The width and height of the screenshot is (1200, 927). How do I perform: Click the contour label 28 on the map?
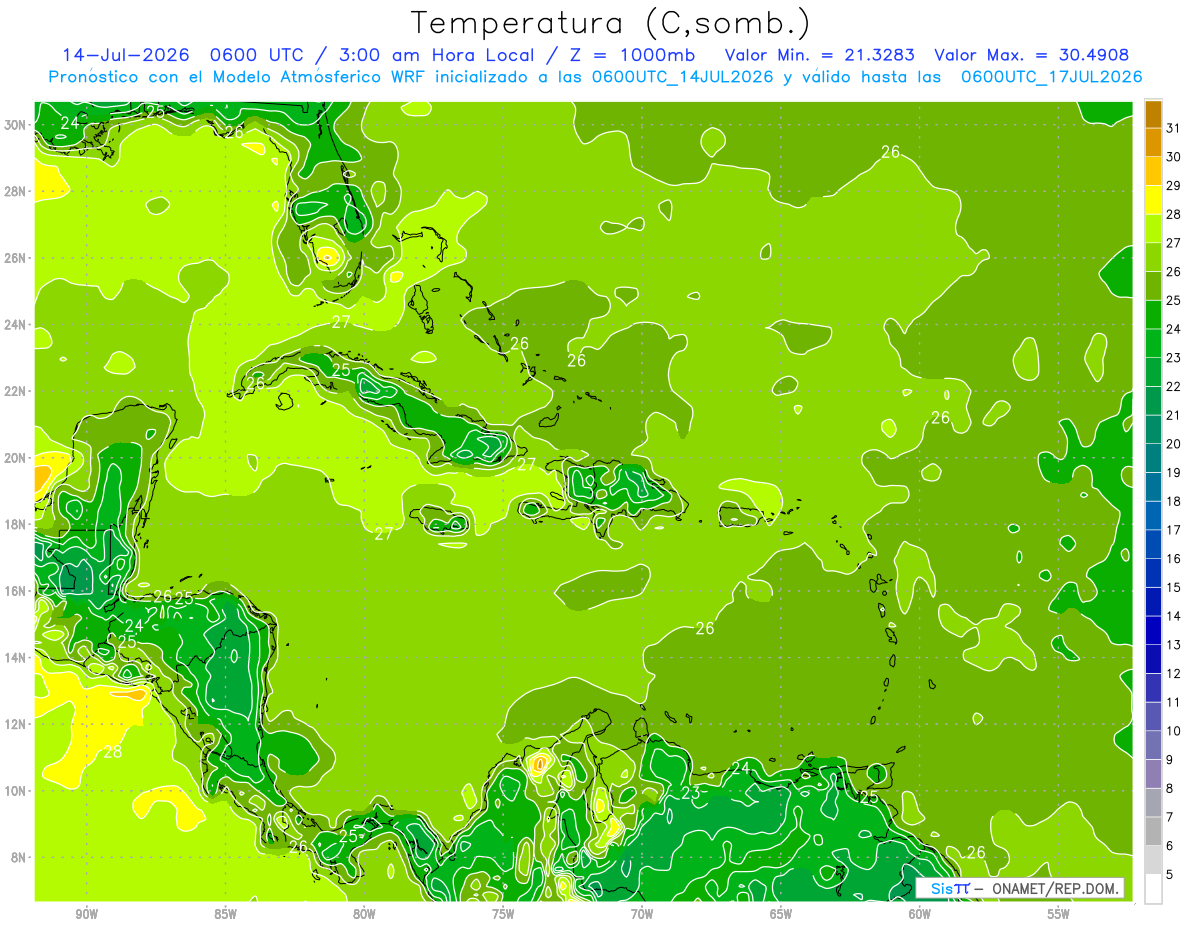tap(112, 752)
